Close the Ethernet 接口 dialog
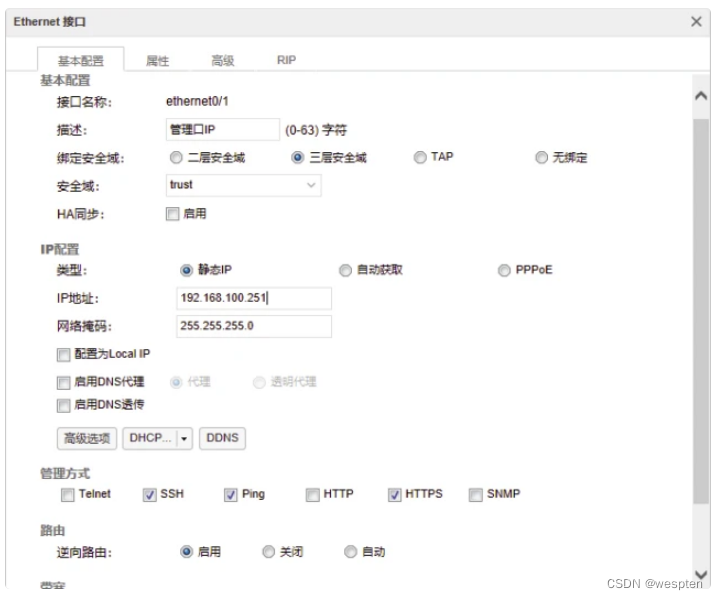The height and width of the screenshot is (600, 718). (696, 22)
